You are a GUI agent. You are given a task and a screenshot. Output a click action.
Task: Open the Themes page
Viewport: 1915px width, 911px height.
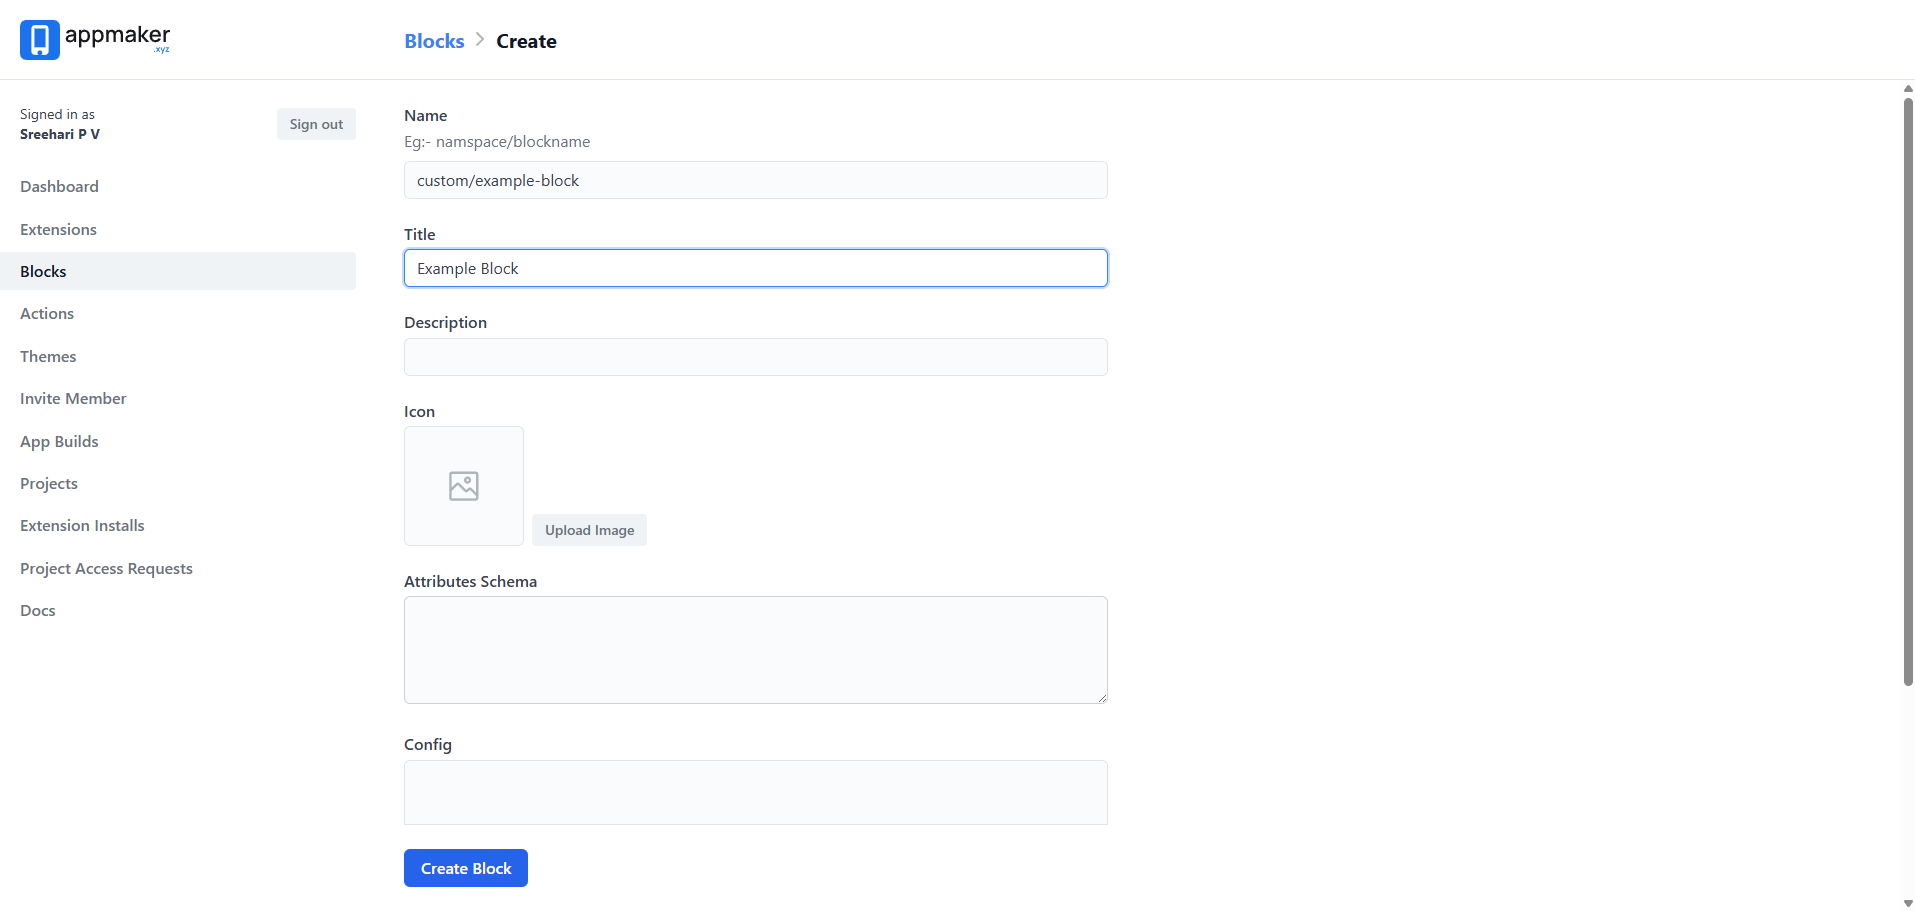click(x=47, y=356)
